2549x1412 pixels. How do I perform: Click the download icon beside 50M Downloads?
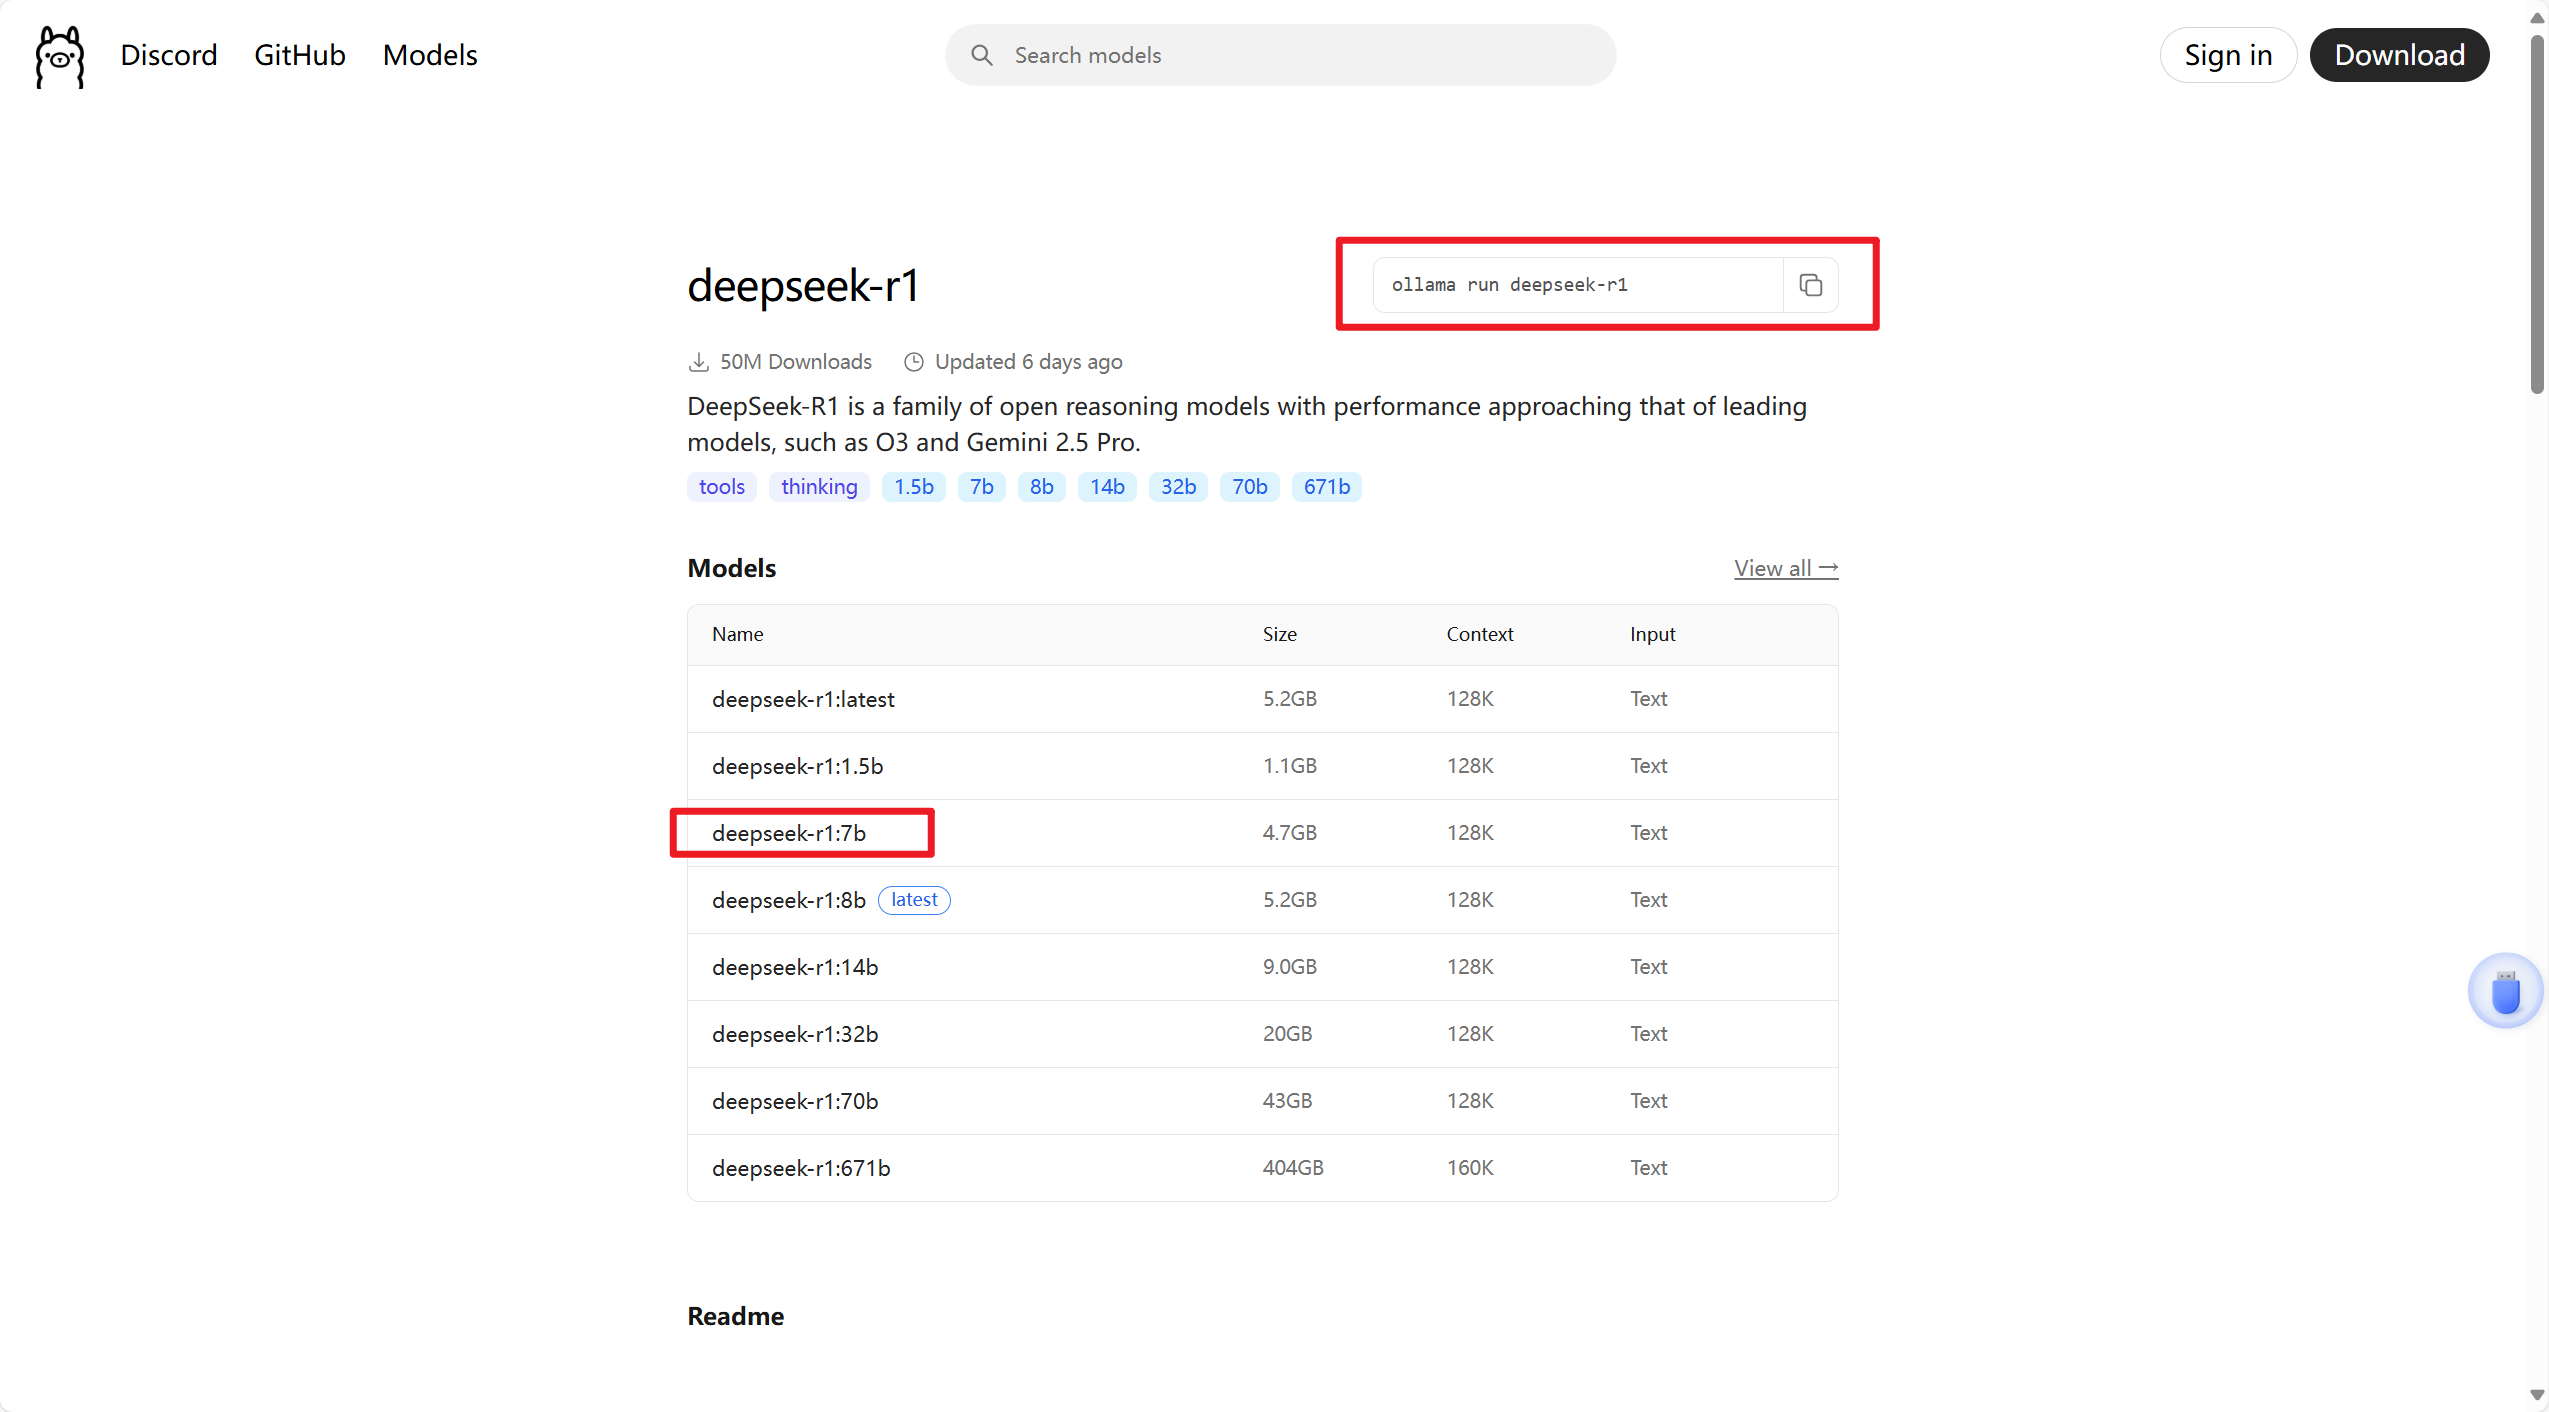click(701, 361)
